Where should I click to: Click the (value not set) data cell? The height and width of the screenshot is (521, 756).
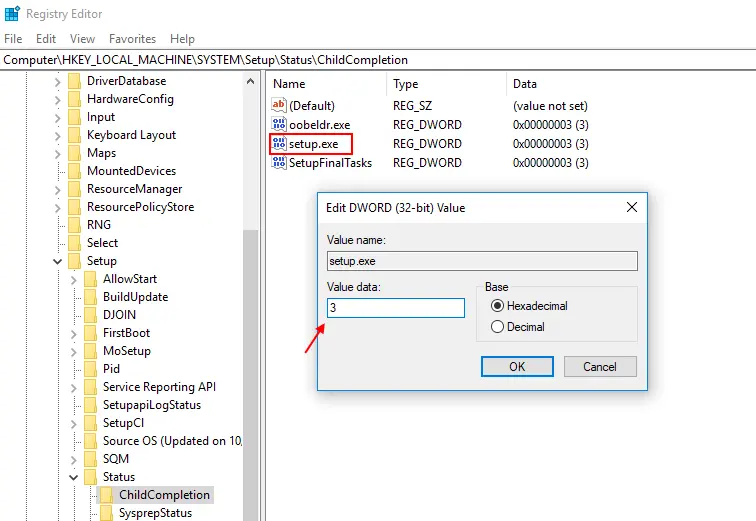[550, 106]
